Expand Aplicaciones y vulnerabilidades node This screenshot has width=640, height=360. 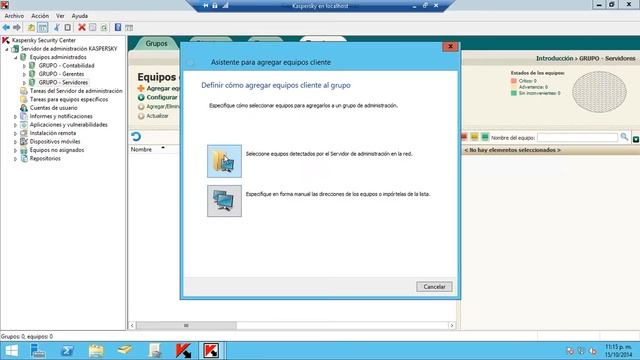pyautogui.click(x=16, y=125)
